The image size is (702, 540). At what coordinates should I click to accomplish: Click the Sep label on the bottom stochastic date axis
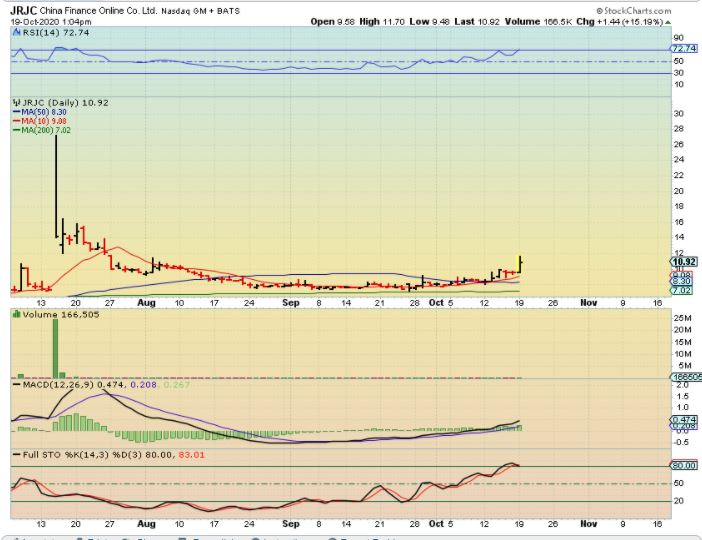click(x=291, y=524)
